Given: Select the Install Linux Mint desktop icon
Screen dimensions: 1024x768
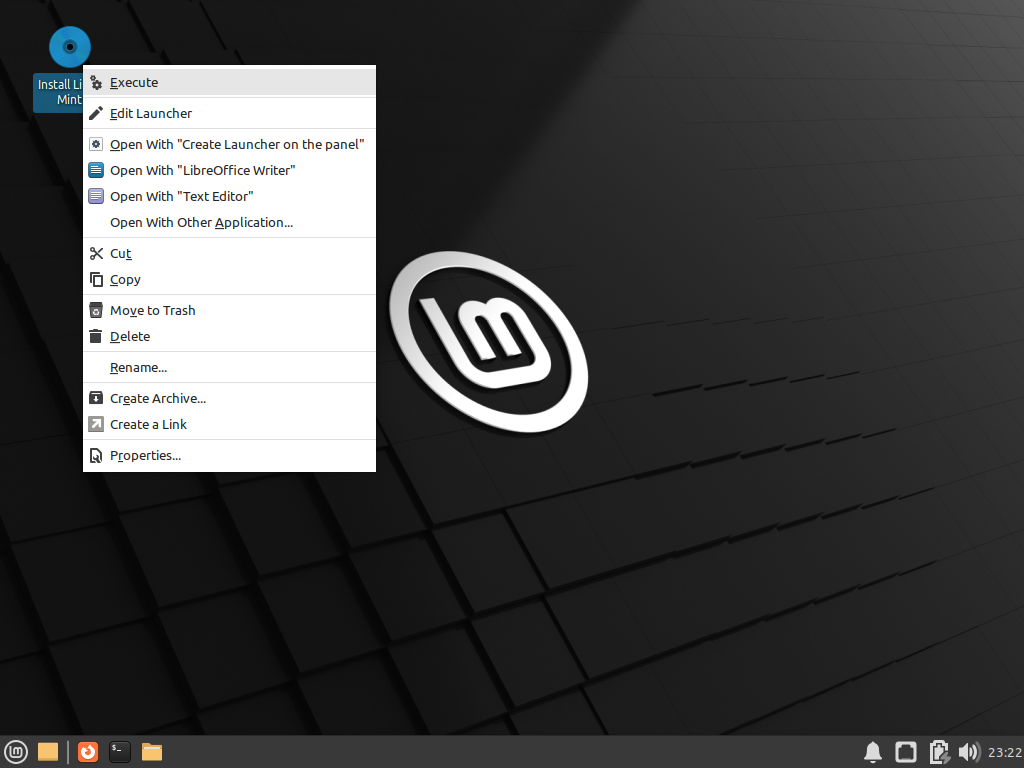Looking at the screenshot, I should (x=69, y=47).
